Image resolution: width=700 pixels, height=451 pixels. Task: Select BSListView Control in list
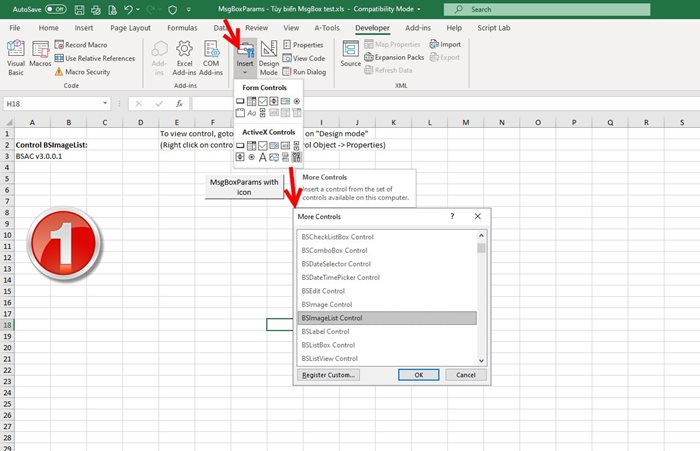pyautogui.click(x=387, y=359)
